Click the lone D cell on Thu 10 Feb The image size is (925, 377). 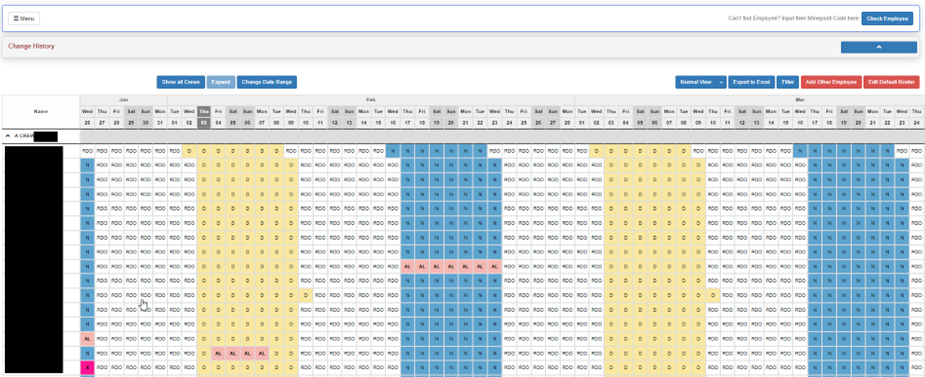(x=306, y=294)
